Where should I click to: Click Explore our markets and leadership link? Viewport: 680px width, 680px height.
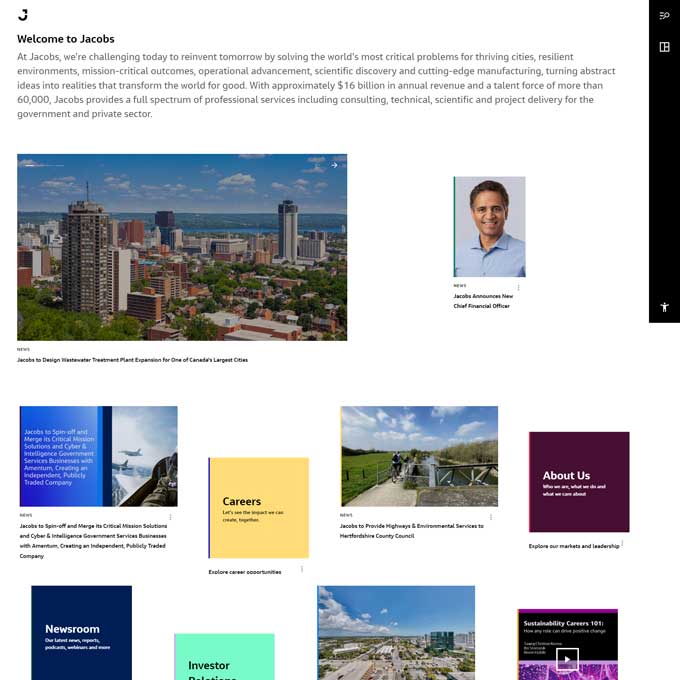point(574,546)
